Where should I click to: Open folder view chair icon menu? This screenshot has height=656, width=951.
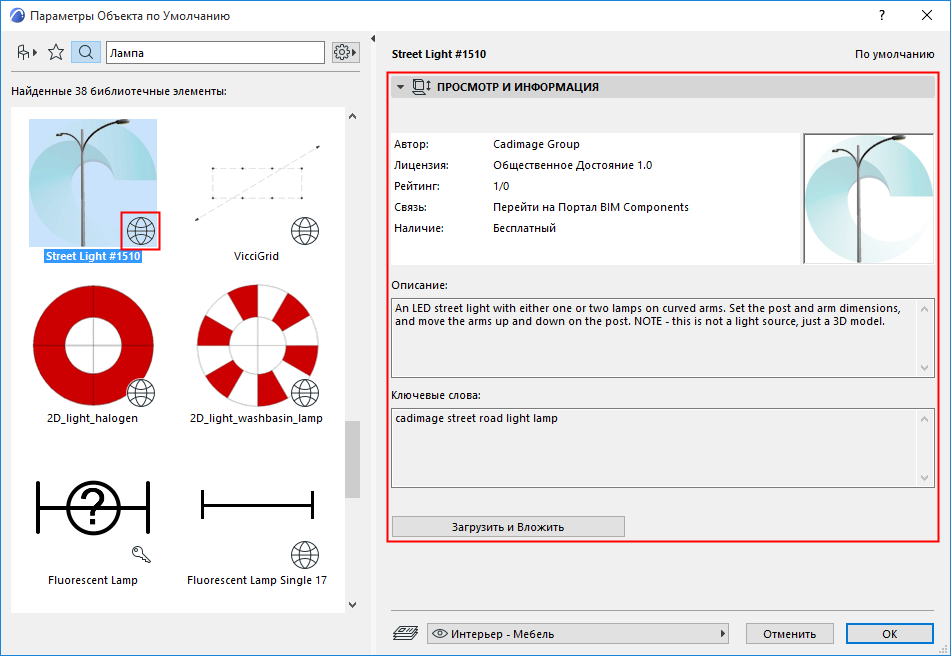pos(27,53)
